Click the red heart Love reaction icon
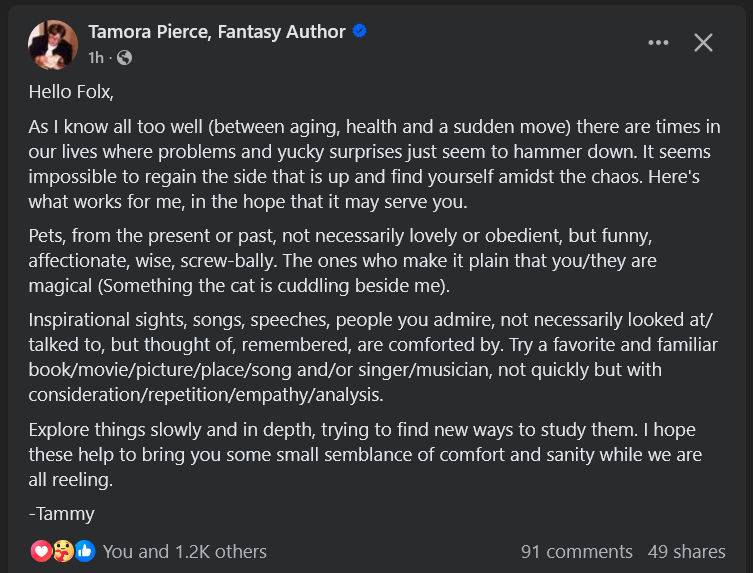Image resolution: width=753 pixels, height=573 pixels. (x=41, y=551)
